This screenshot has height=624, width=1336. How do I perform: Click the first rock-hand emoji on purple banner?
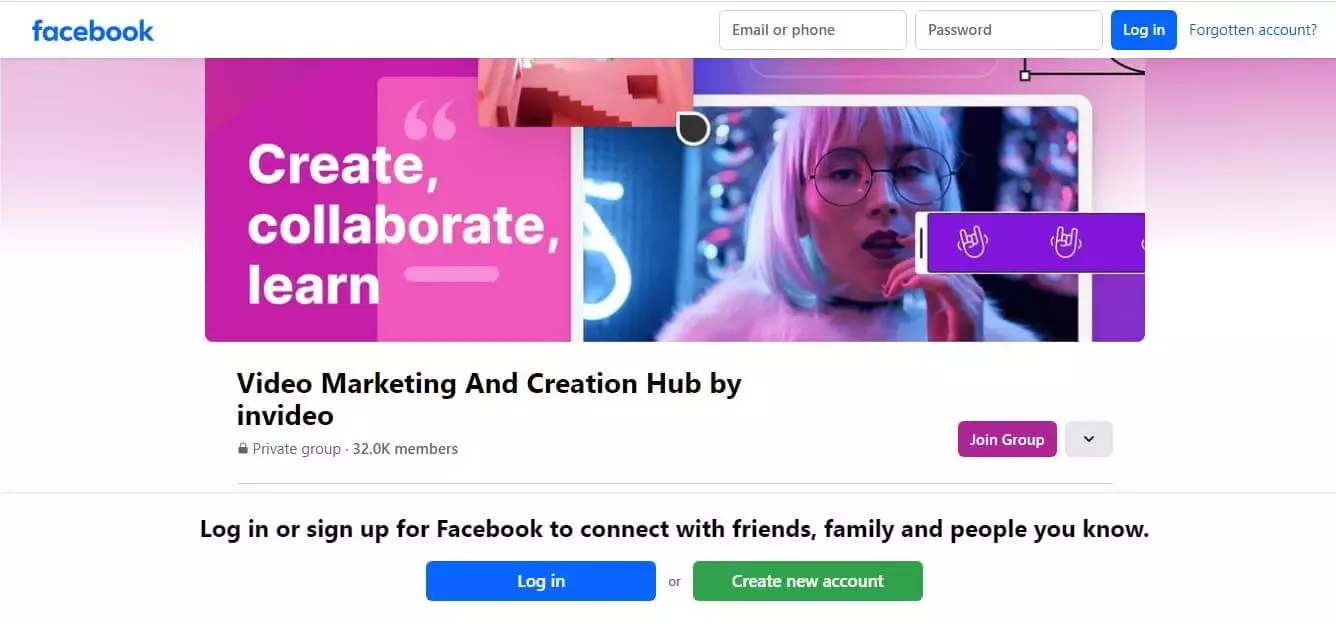[972, 241]
